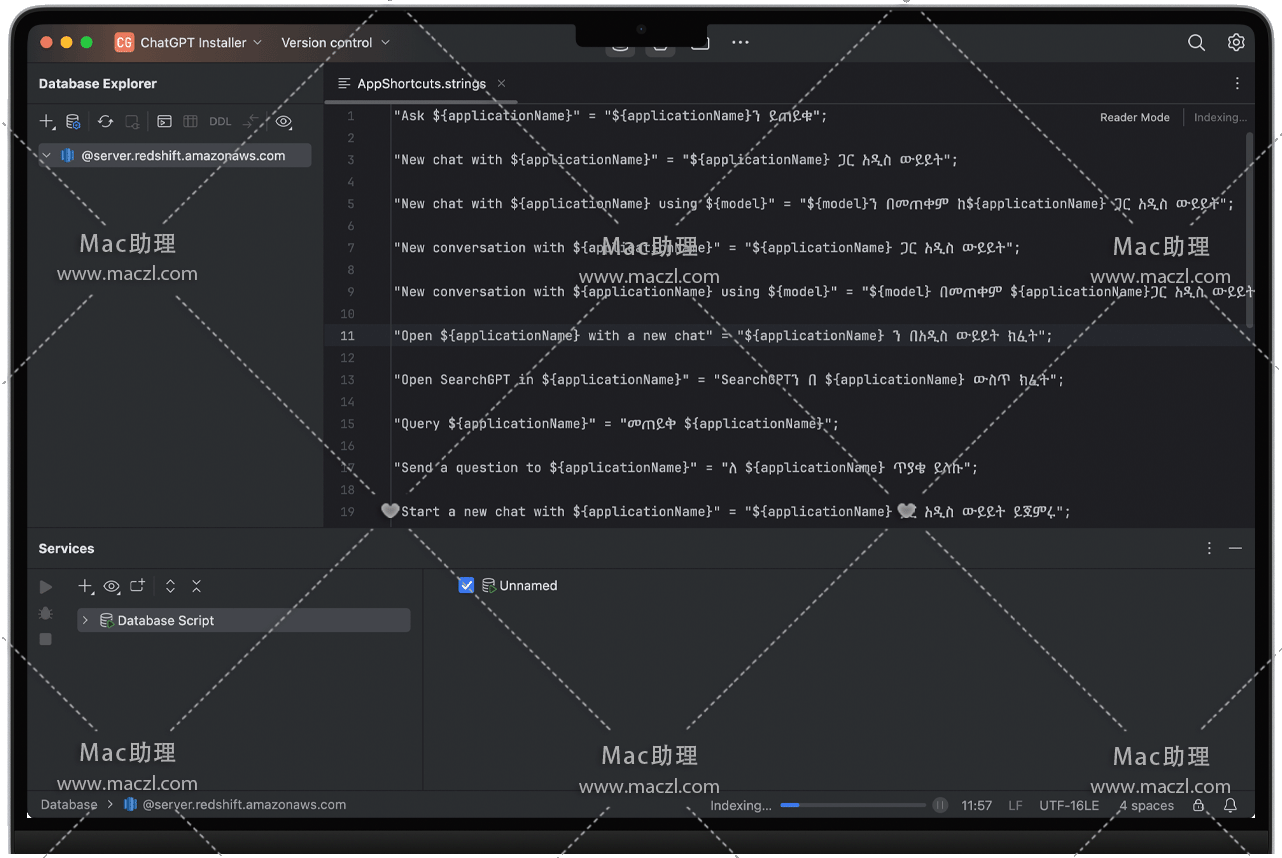Screen dimensions: 1282x858
Task: Toggle file read-only lock icon
Action: click(1198, 805)
